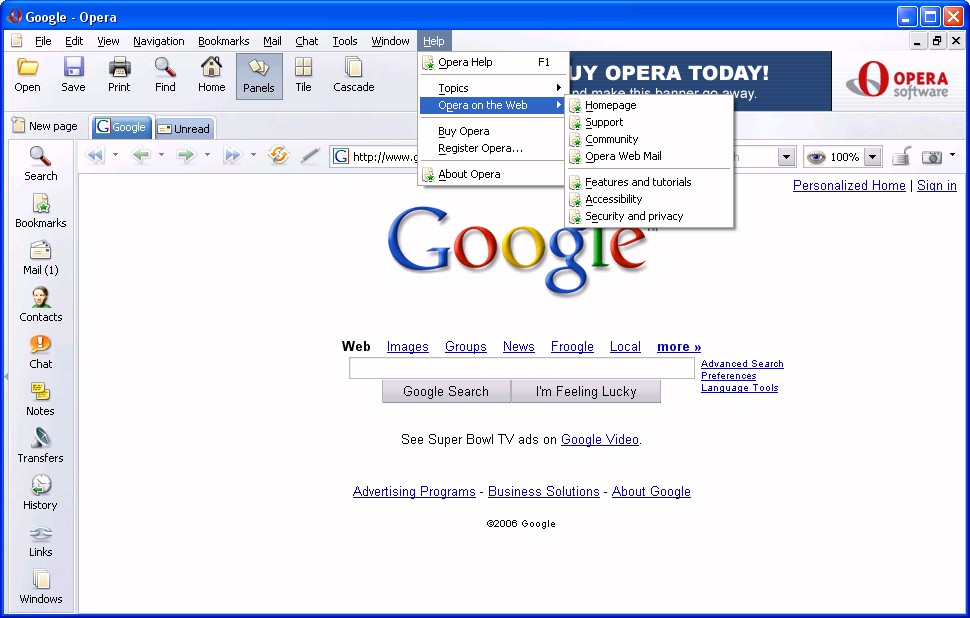Image resolution: width=970 pixels, height=618 pixels.
Task: Open the Notes panel in sidebar
Action: click(40, 398)
